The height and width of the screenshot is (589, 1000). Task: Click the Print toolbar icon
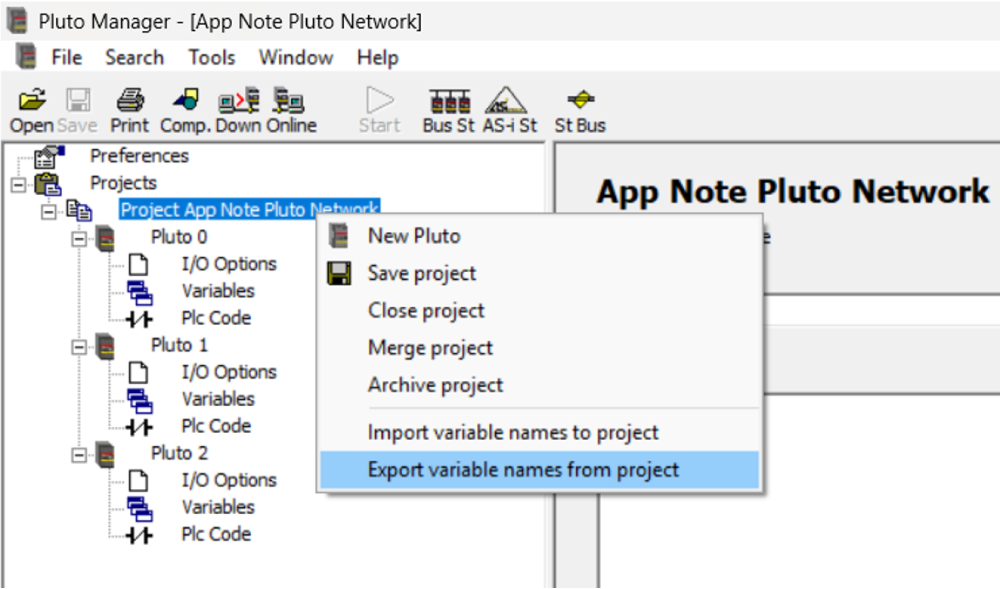[130, 100]
